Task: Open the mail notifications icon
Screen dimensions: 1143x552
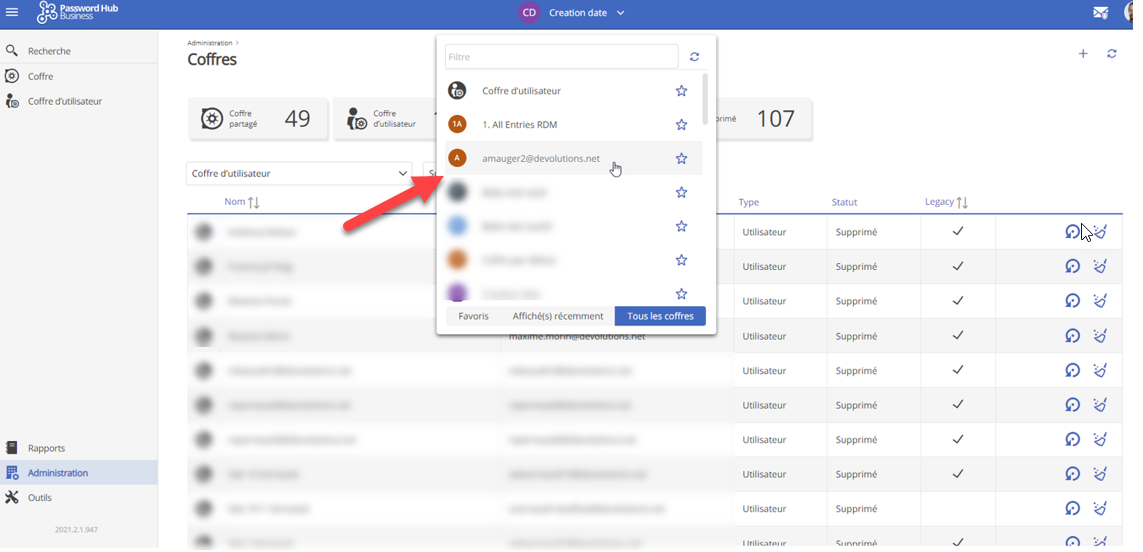Action: coord(1100,13)
